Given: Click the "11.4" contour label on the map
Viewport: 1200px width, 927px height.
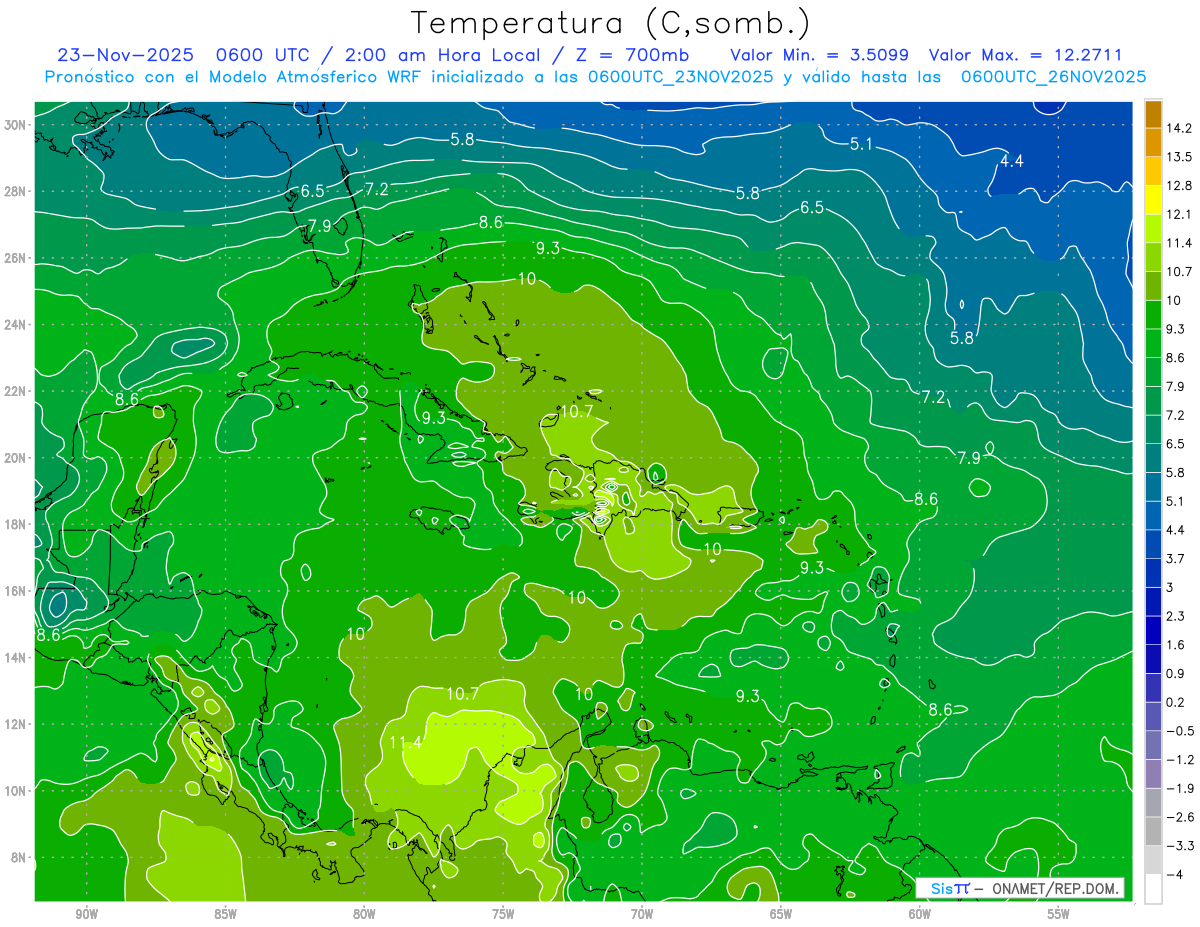Looking at the screenshot, I should [405, 742].
